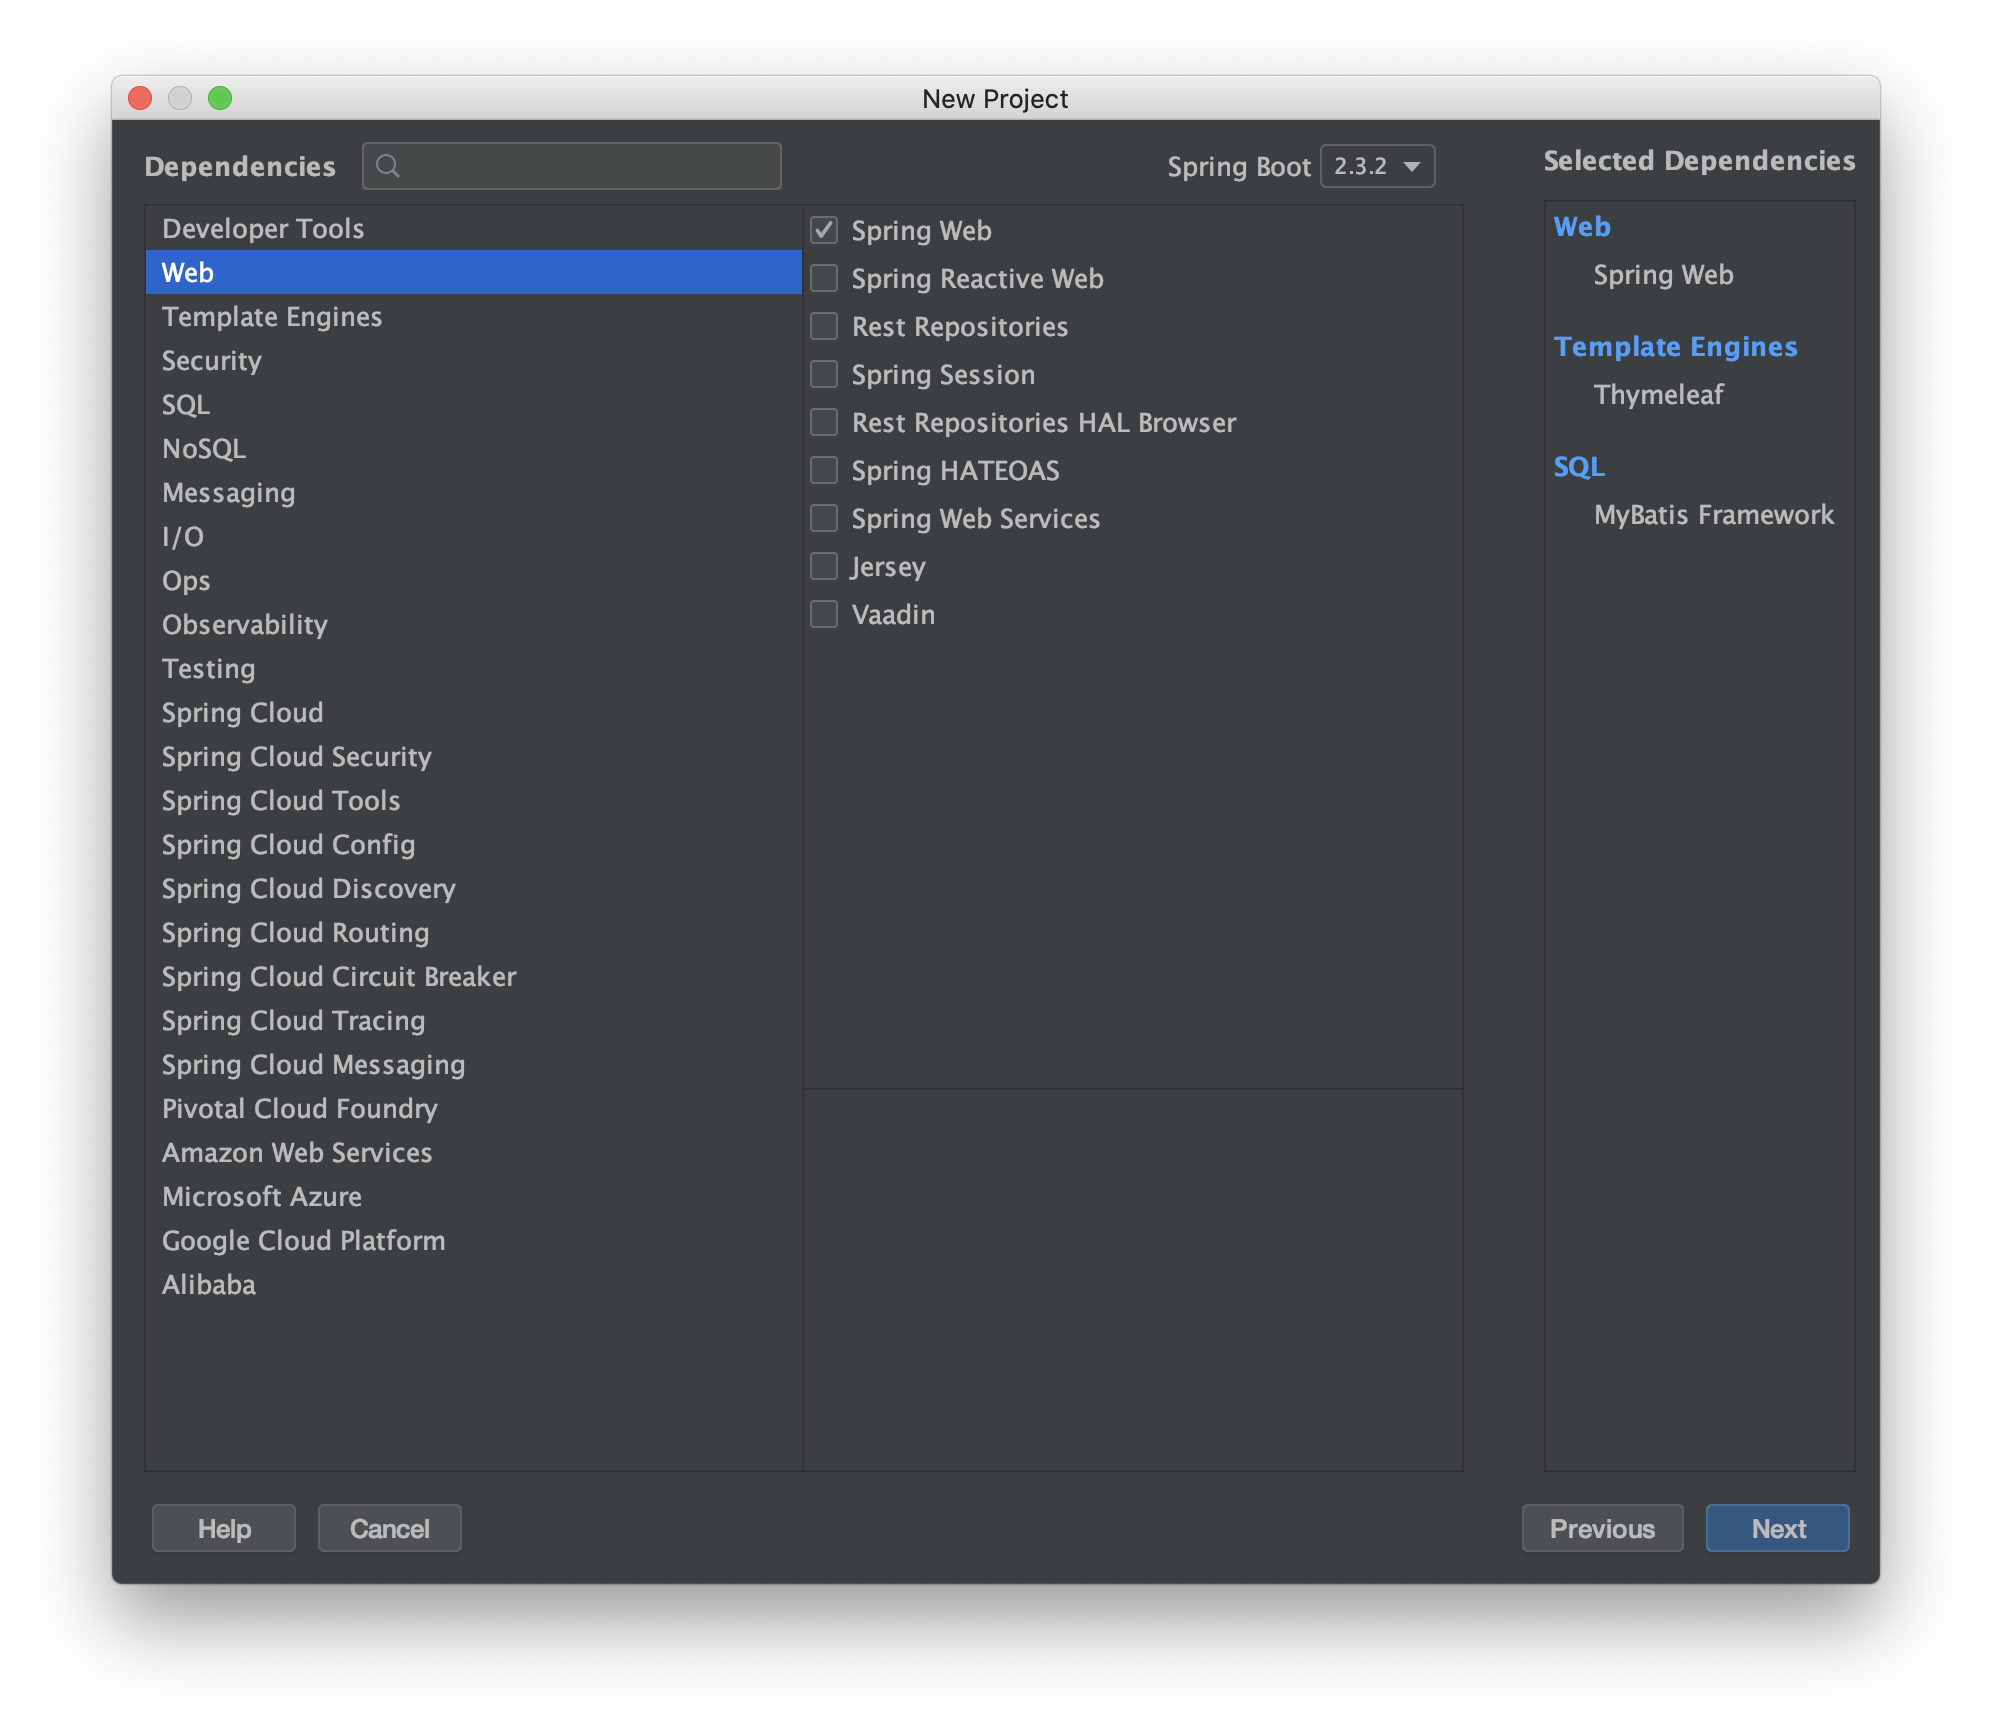Click Web header in Selected Dependencies
1992x1732 pixels.
click(1582, 227)
